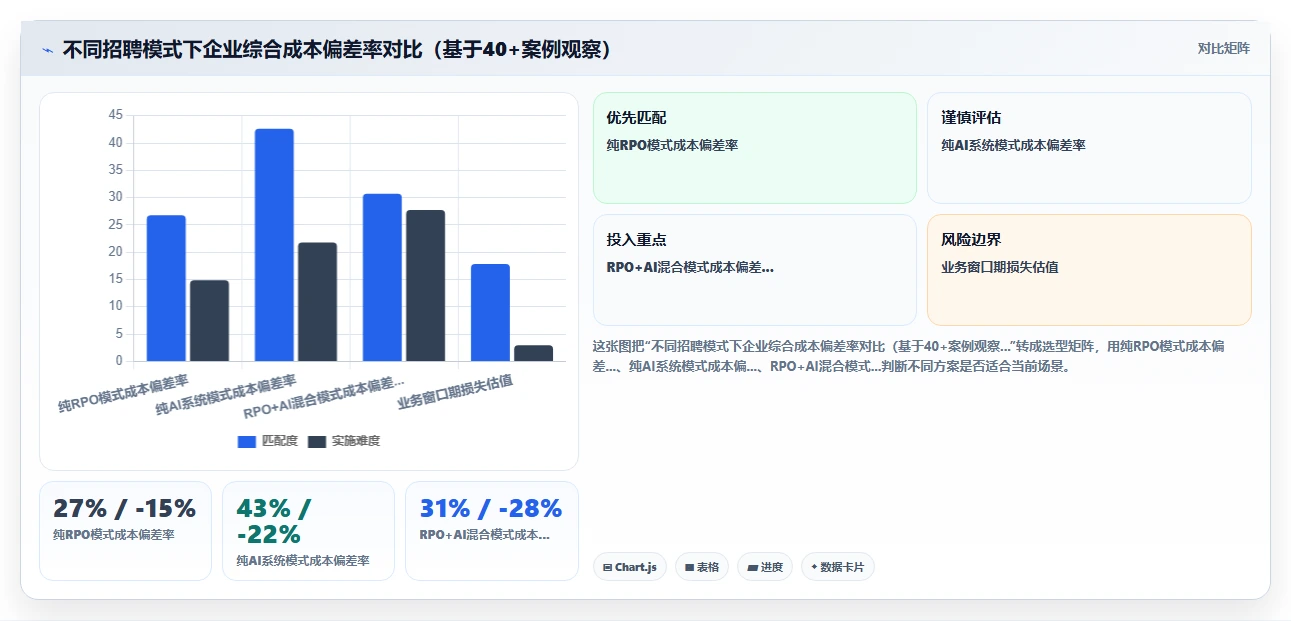Click caption under the 27% / -15% stat
1291x621 pixels.
point(114,535)
